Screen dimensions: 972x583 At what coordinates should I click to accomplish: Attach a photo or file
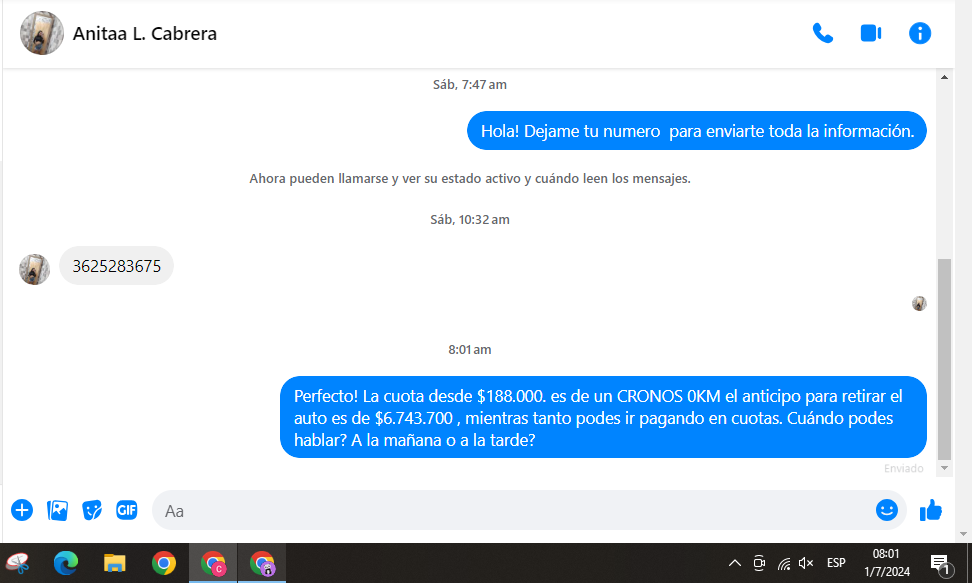[58, 510]
